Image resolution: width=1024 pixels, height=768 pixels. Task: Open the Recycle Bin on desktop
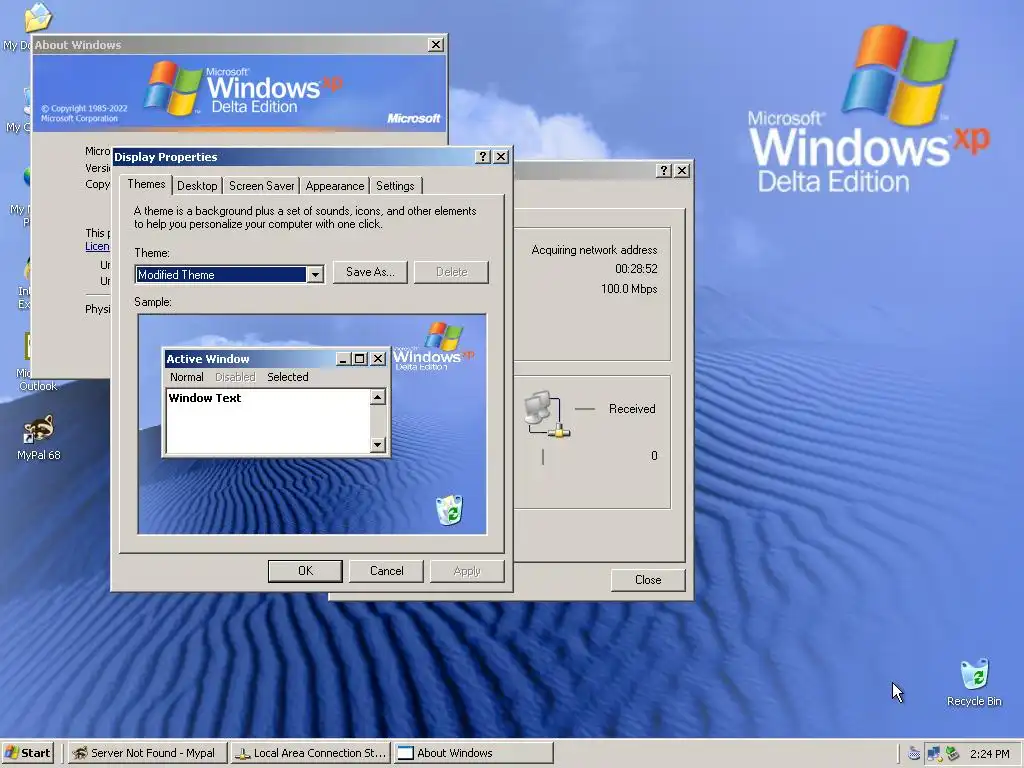974,682
